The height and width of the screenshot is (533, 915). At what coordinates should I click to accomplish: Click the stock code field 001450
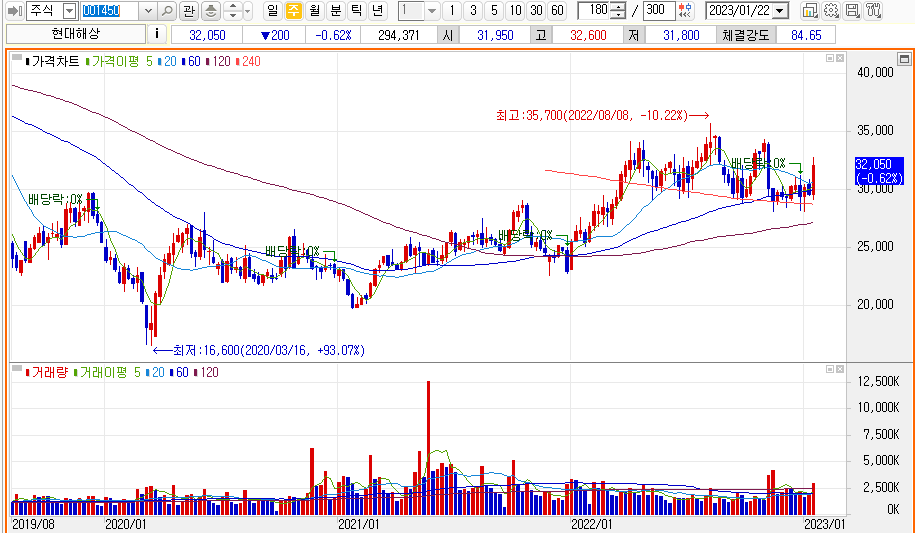click(x=110, y=11)
